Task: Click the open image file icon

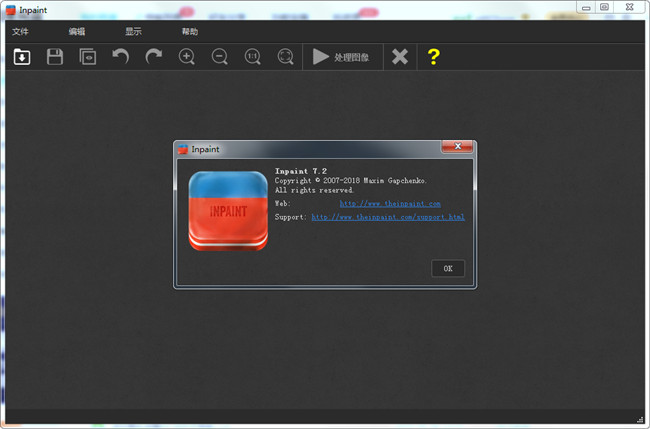Action: pyautogui.click(x=21, y=57)
